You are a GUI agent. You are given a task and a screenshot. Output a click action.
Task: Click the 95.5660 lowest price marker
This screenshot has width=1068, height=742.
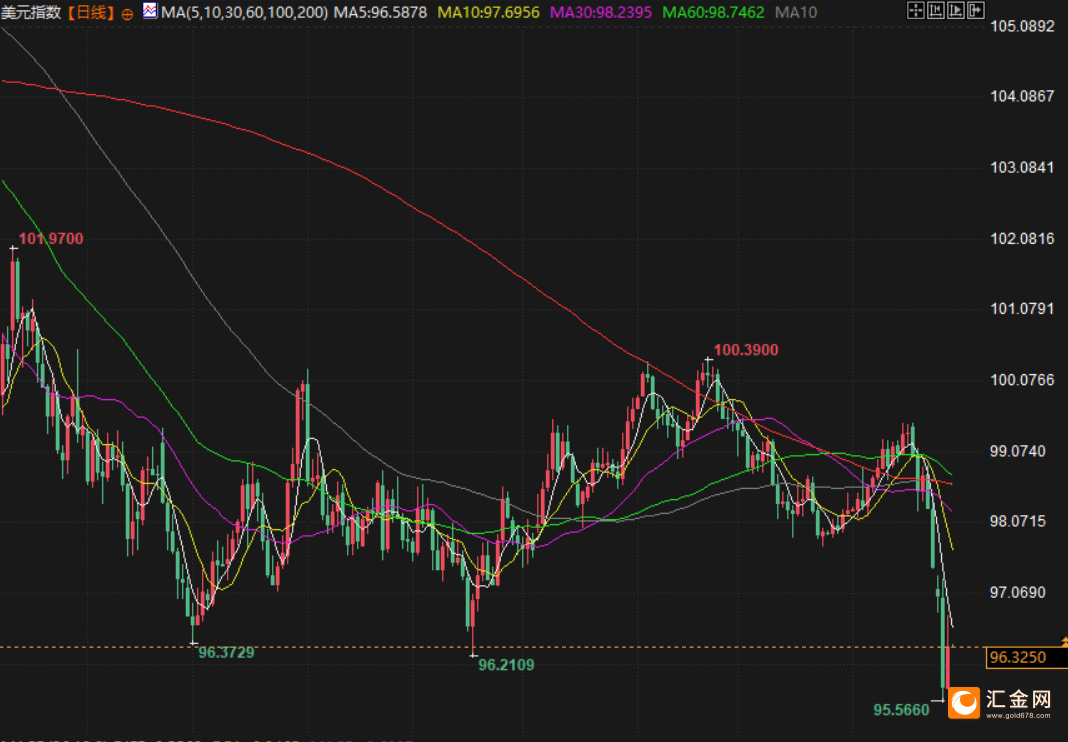point(901,710)
